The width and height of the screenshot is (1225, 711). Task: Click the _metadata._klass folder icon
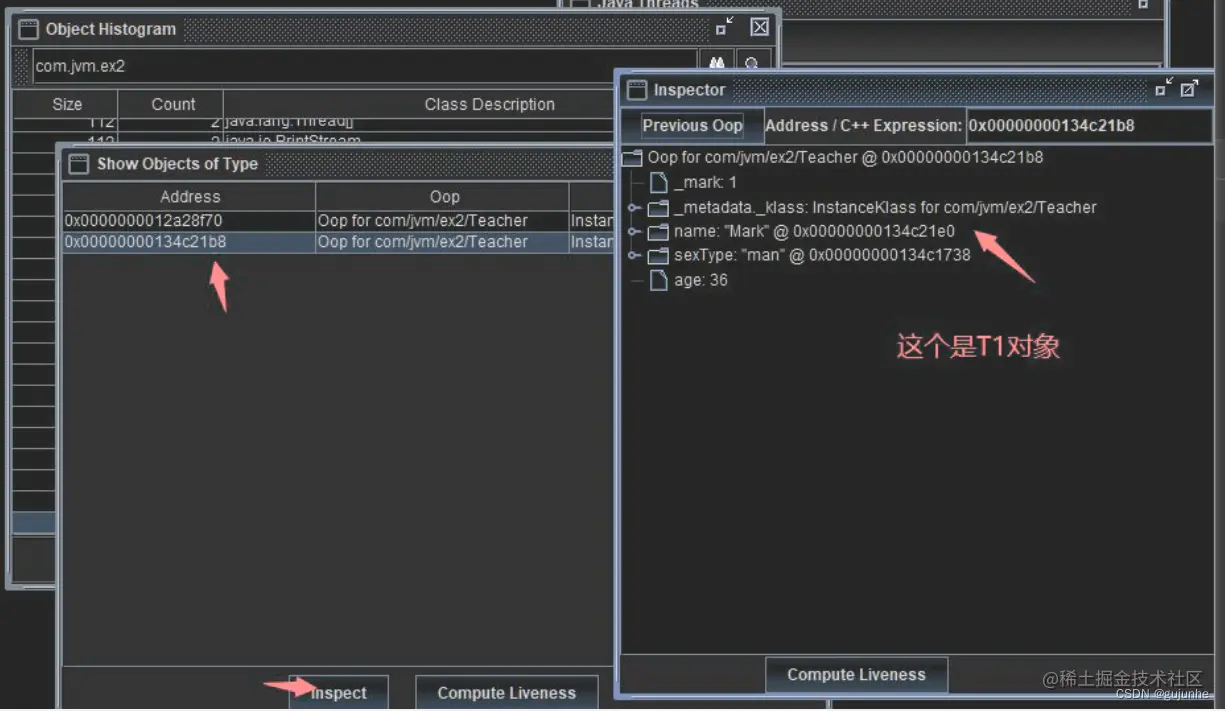click(x=658, y=208)
